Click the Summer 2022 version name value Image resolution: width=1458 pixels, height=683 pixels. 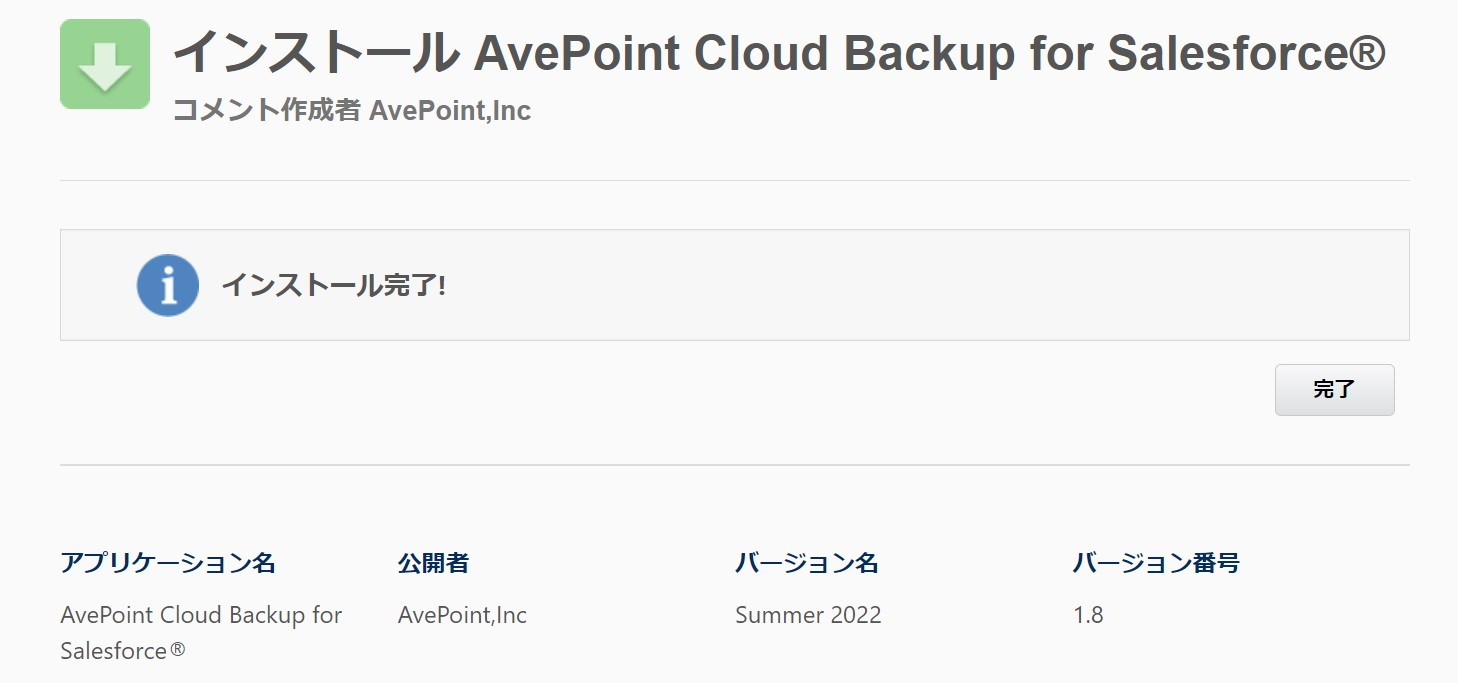808,615
